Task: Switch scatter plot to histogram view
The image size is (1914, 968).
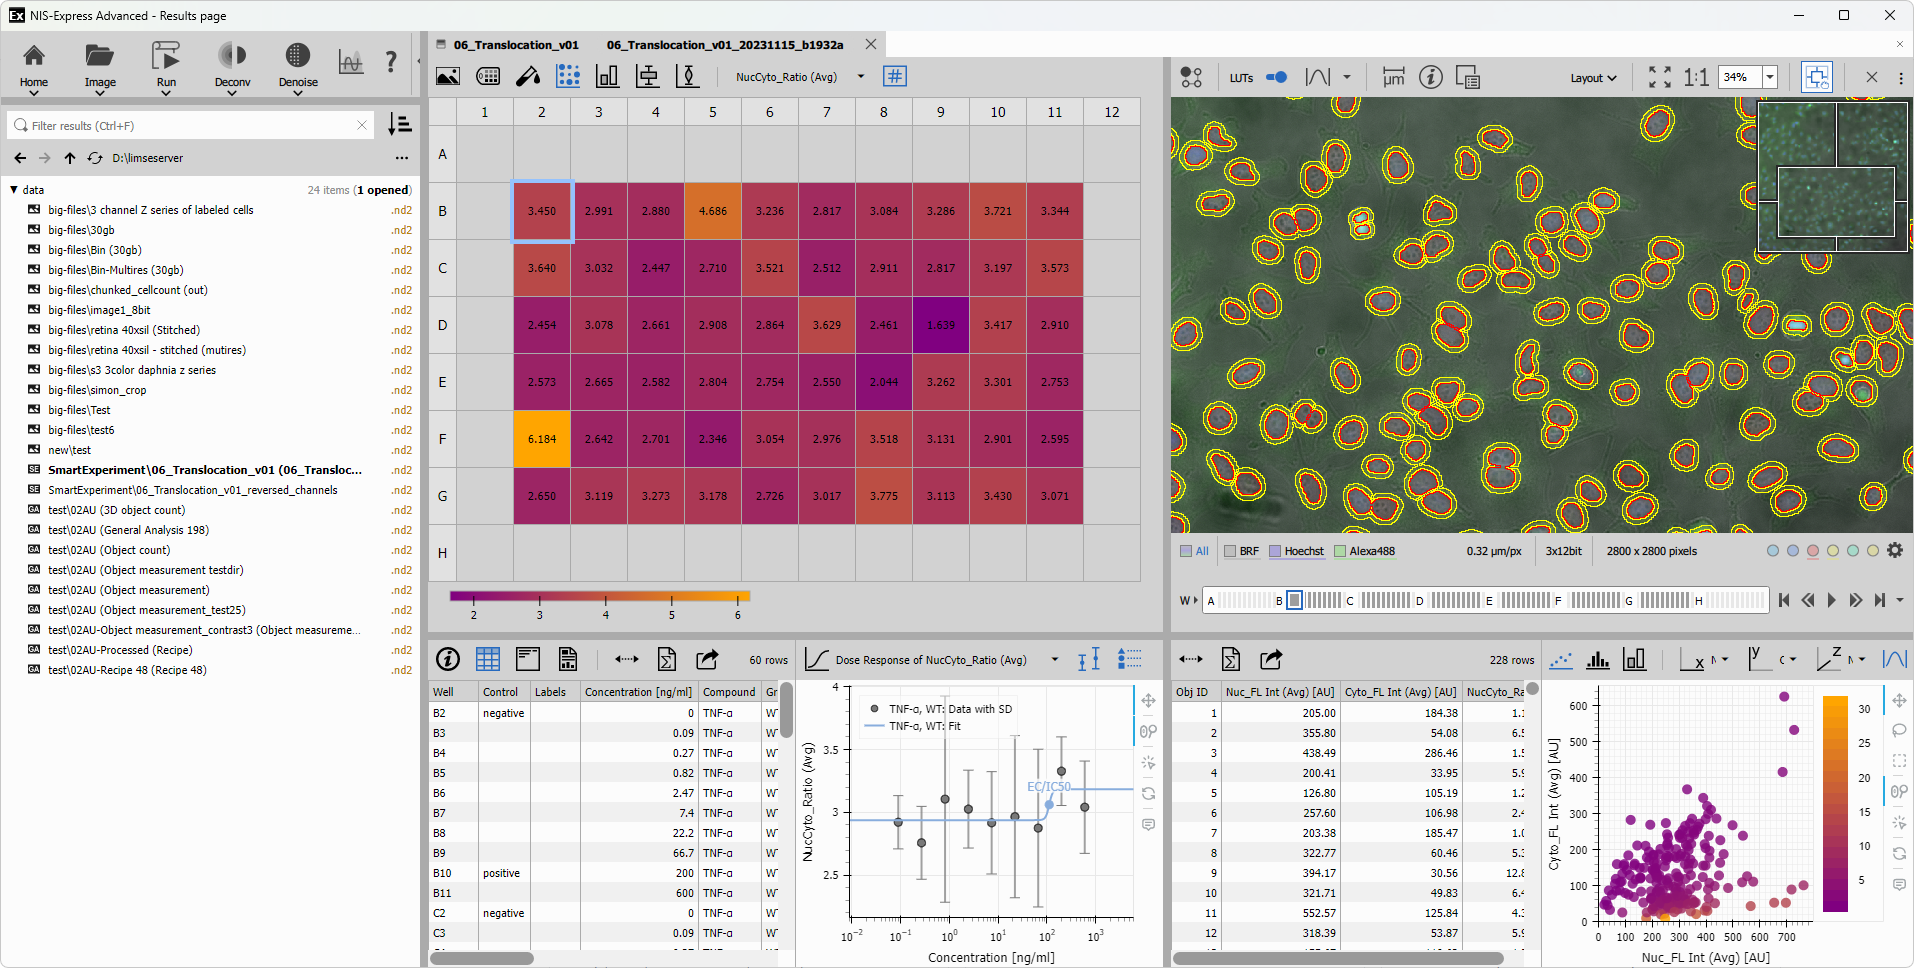Action: pos(1598,660)
